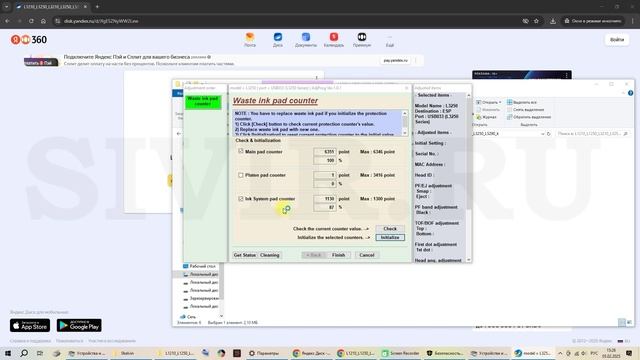Click the bookmark star icon in address bar
Viewport: 640px width, 360px height.
pos(536,21)
